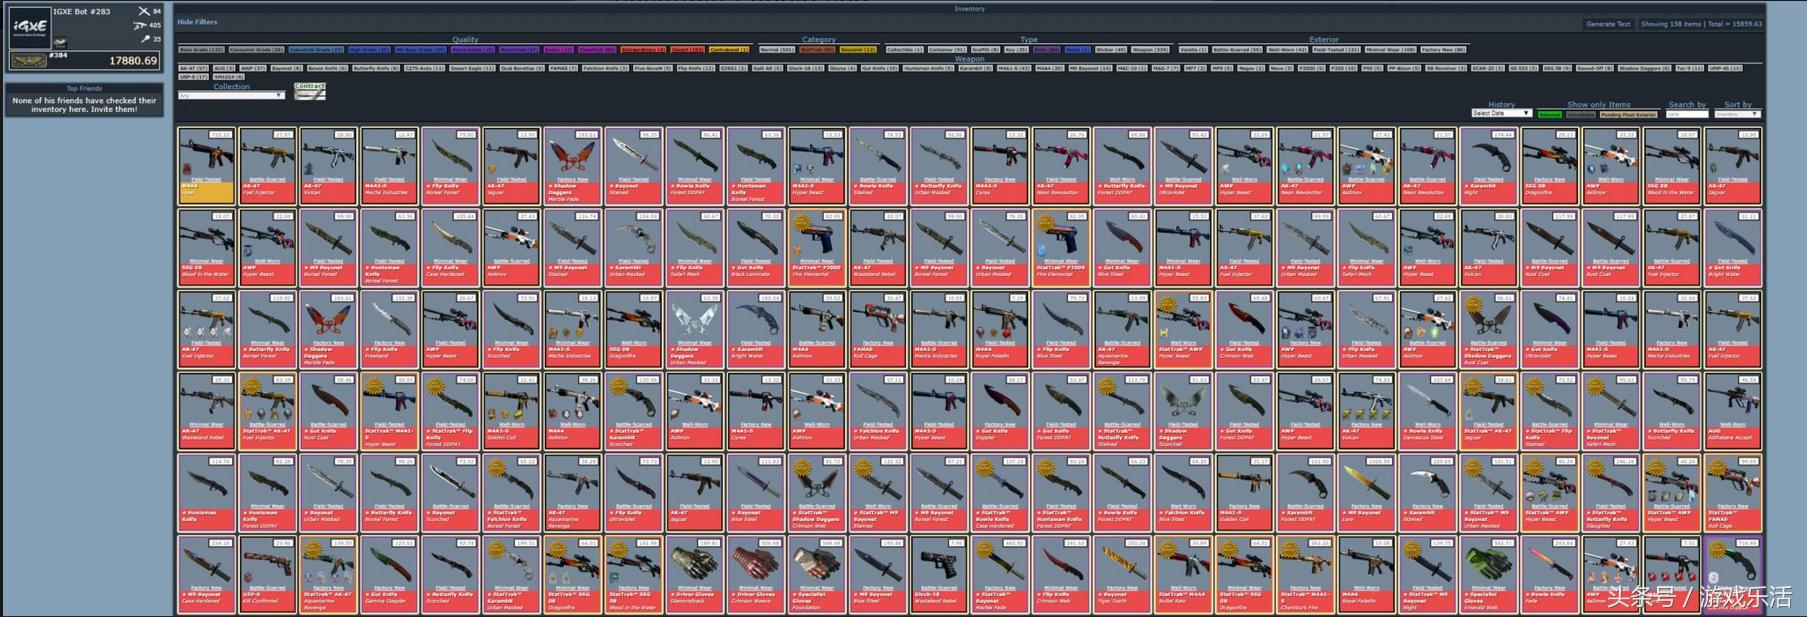Viewport: 1807px width, 617px height.
Task: Click the green Selected filter button
Action: [x=1550, y=114]
